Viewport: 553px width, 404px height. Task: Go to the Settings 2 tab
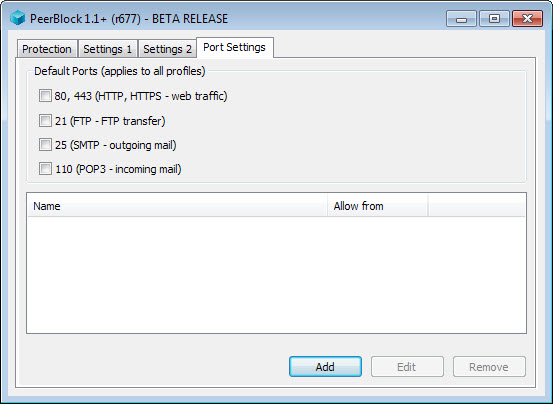click(x=168, y=49)
